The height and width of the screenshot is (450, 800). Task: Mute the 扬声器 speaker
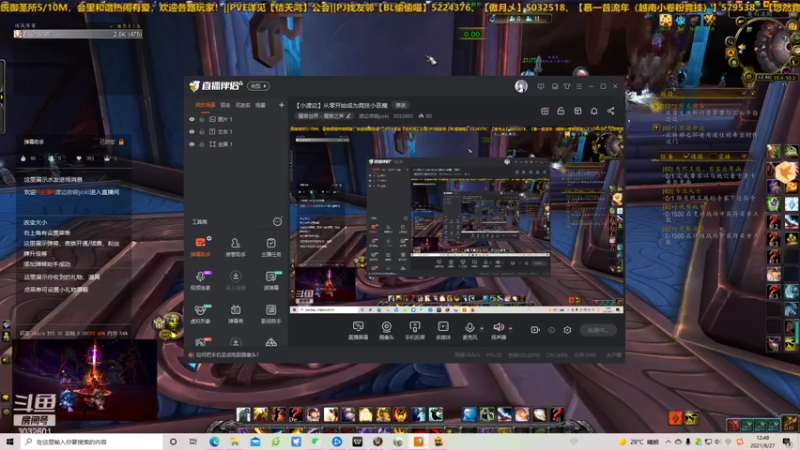point(498,330)
